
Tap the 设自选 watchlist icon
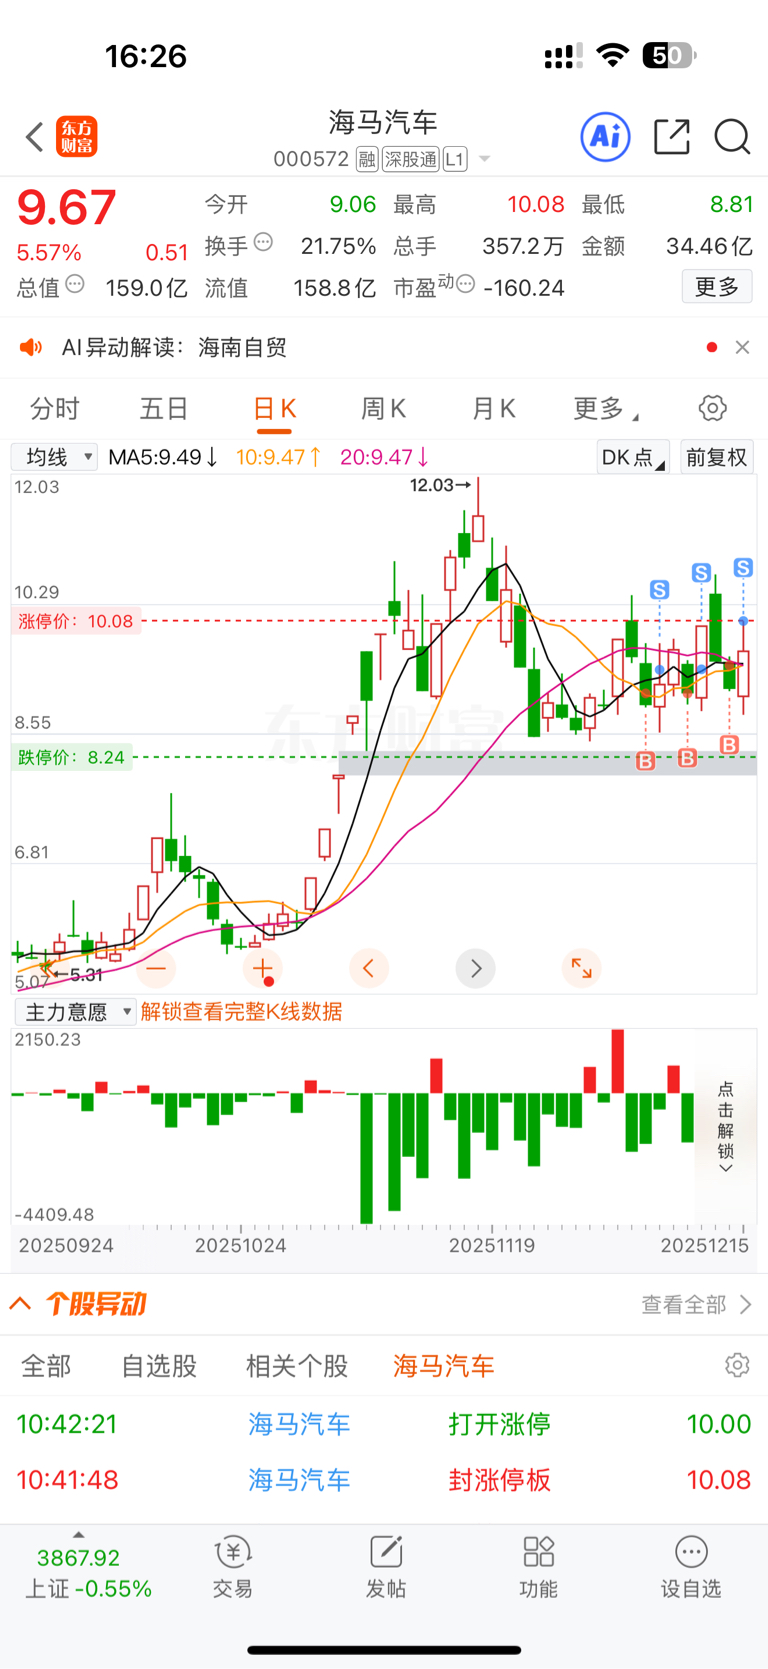tap(691, 1568)
